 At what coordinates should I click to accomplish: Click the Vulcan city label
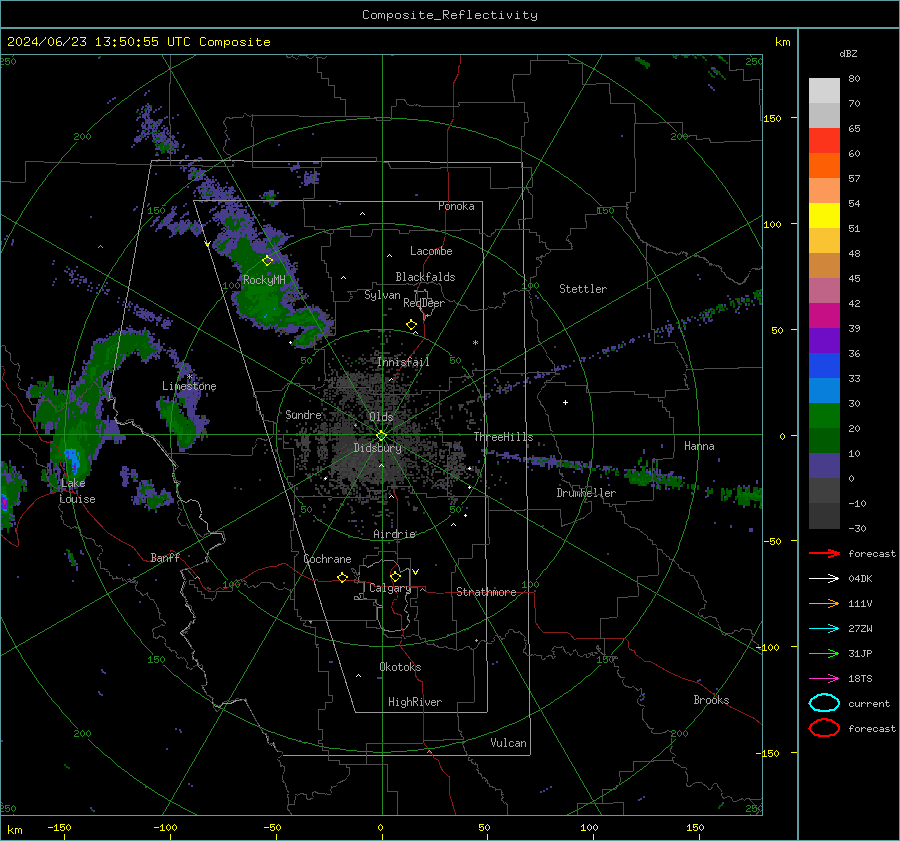coord(509,743)
